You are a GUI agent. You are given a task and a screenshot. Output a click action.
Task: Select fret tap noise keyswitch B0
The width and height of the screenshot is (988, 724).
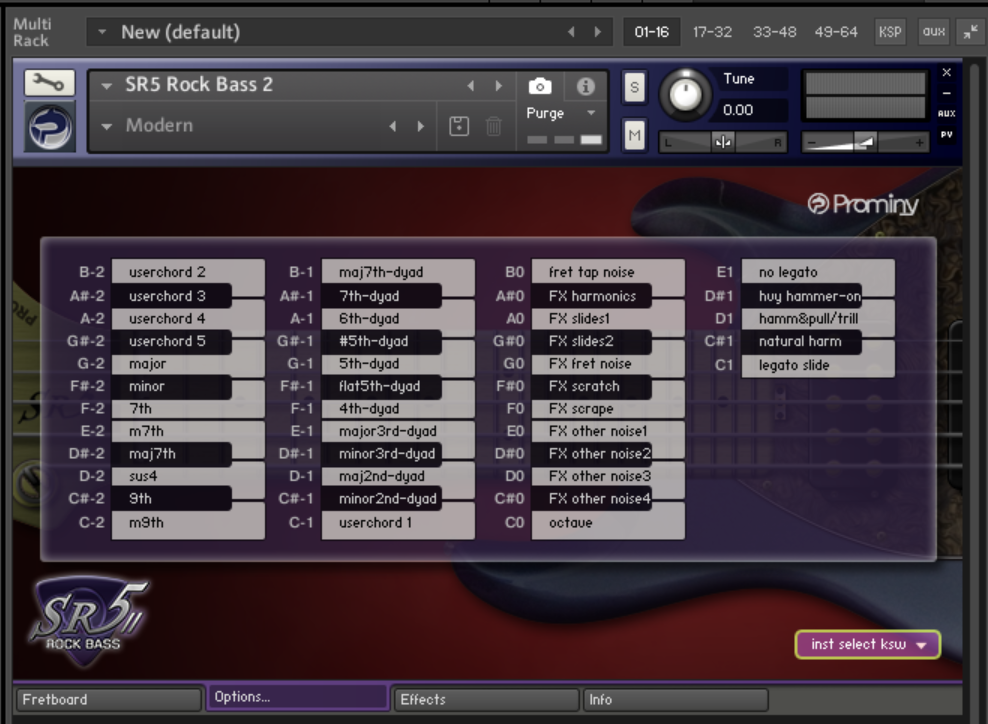click(608, 272)
